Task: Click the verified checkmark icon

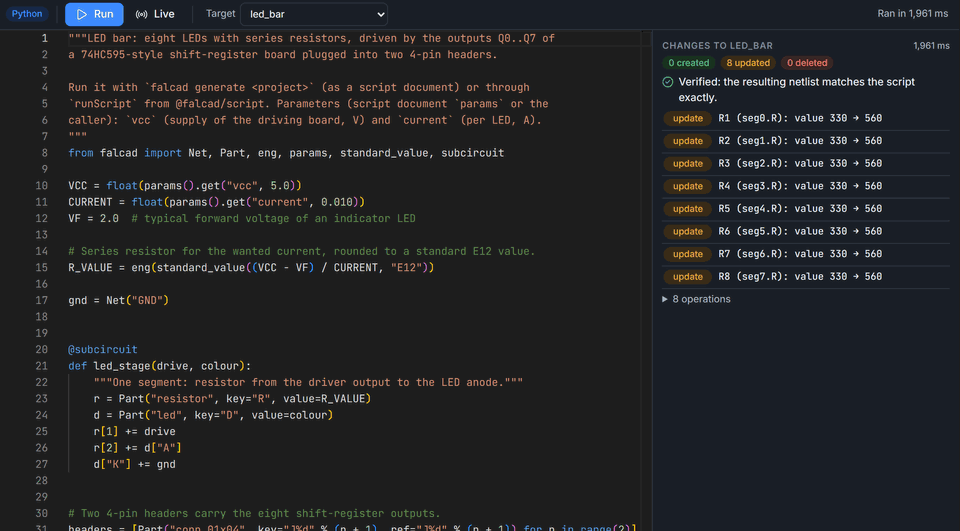Action: (668, 82)
